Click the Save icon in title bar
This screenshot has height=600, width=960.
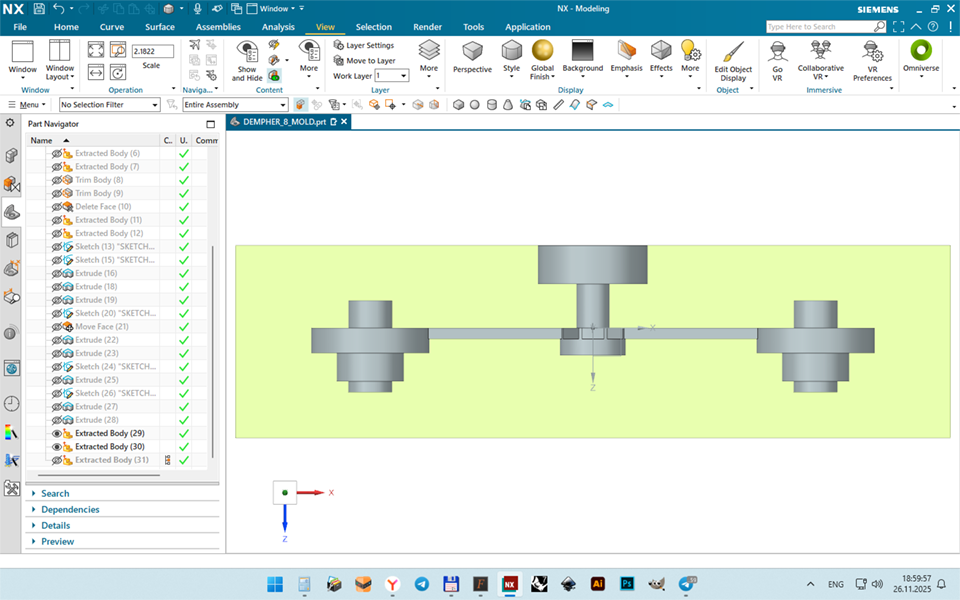[39, 9]
